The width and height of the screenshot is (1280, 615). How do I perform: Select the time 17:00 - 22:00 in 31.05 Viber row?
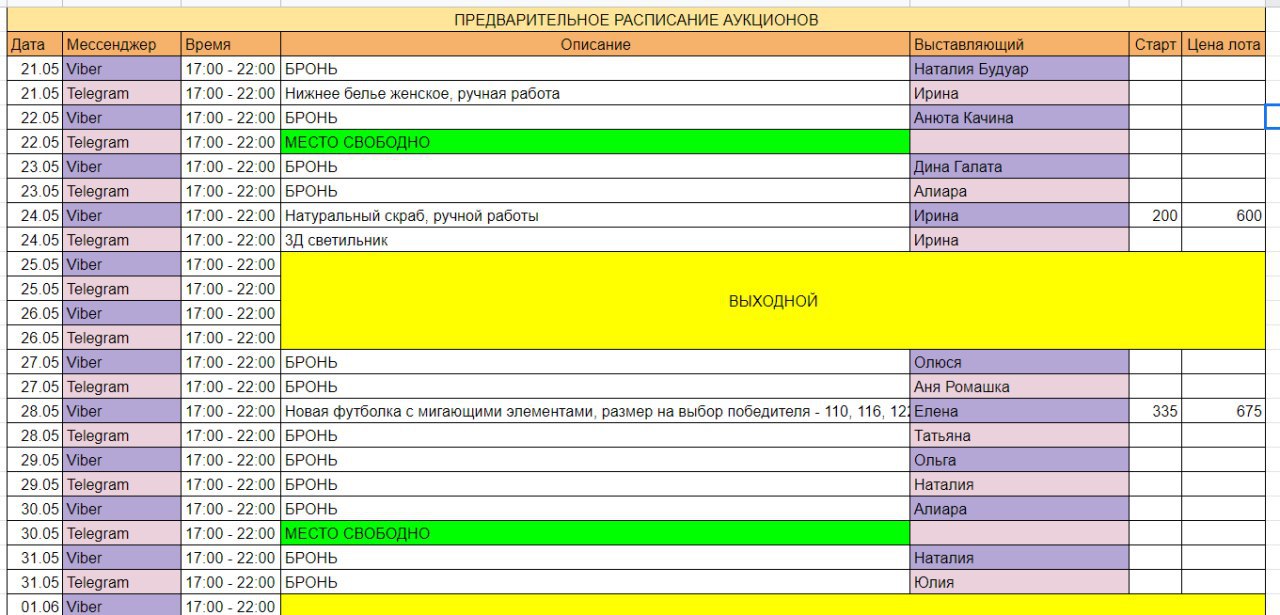coord(231,559)
